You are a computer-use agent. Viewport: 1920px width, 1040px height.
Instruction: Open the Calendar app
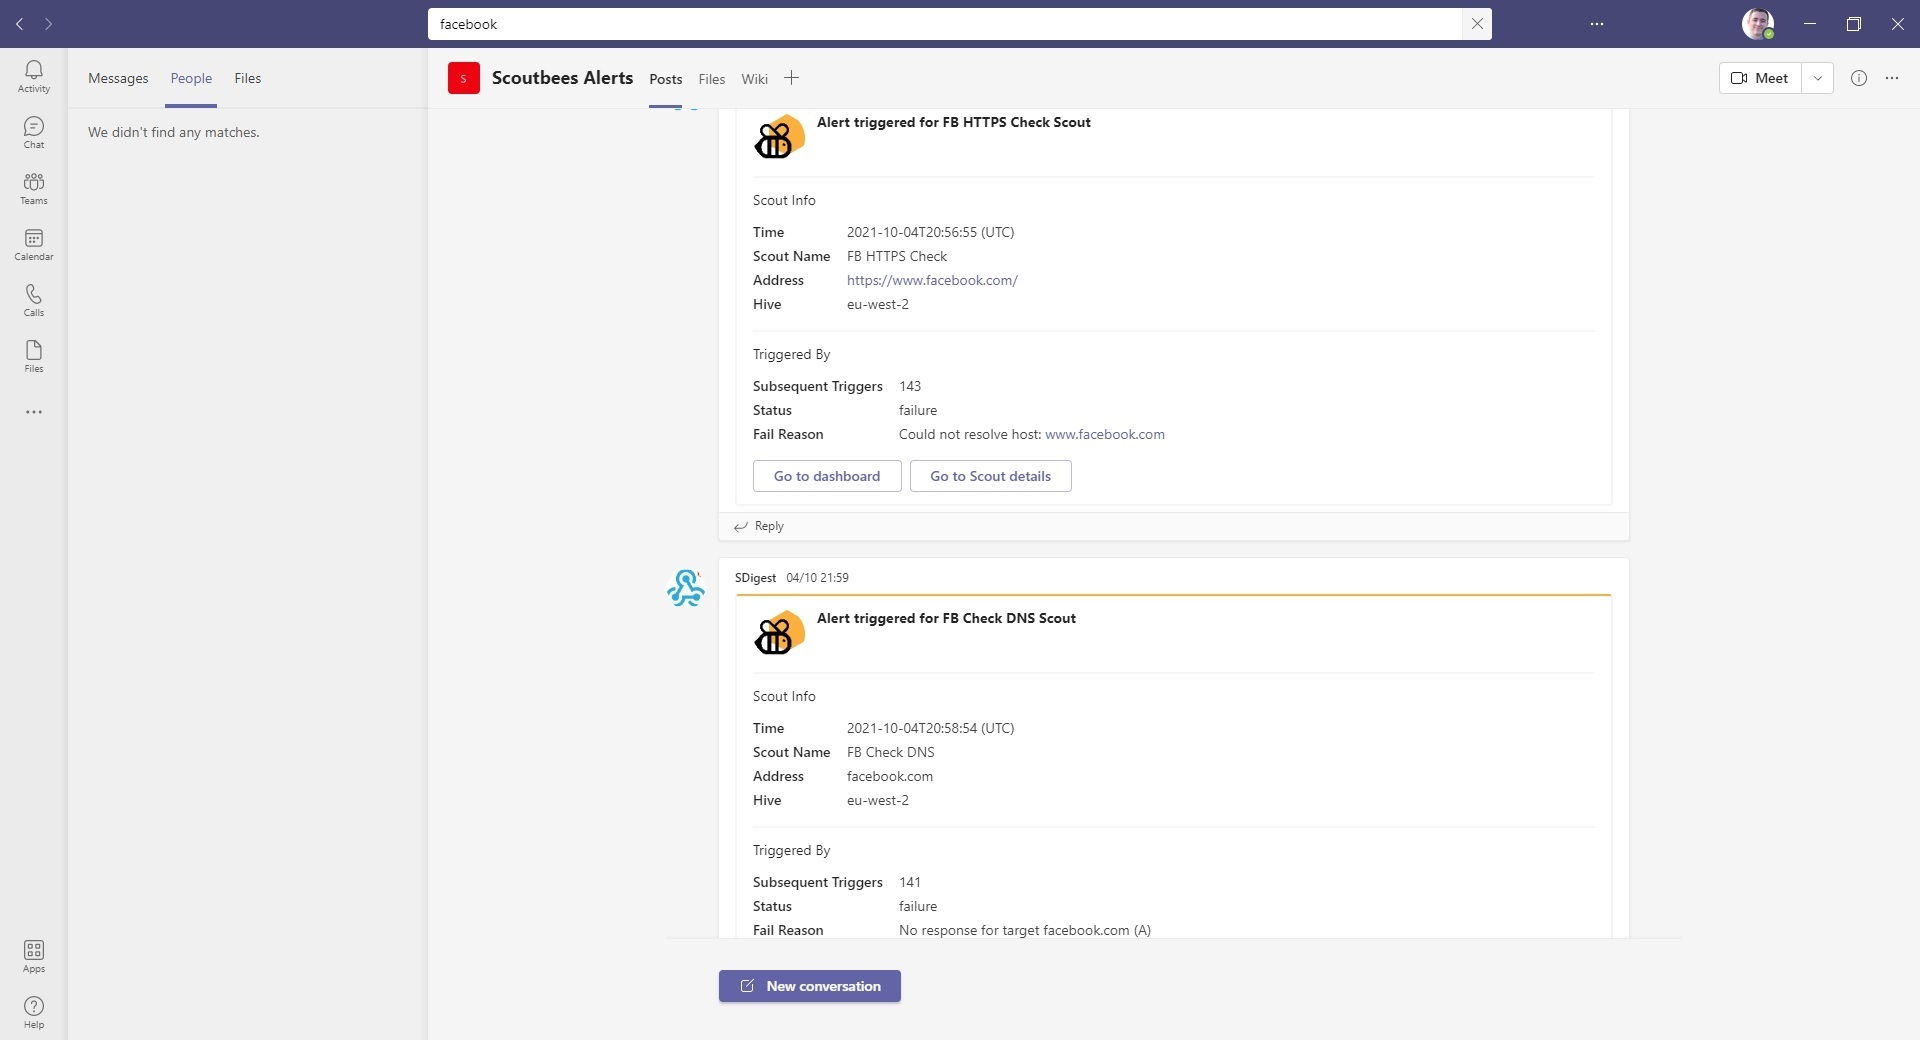[x=34, y=244]
